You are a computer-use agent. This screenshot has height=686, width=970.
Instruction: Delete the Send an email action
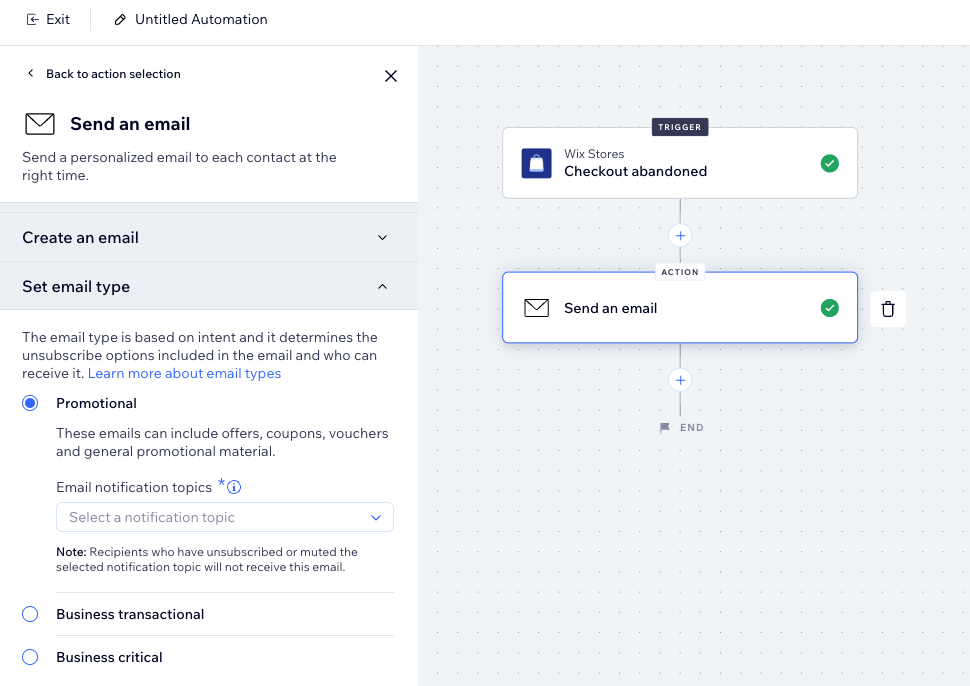tap(887, 308)
